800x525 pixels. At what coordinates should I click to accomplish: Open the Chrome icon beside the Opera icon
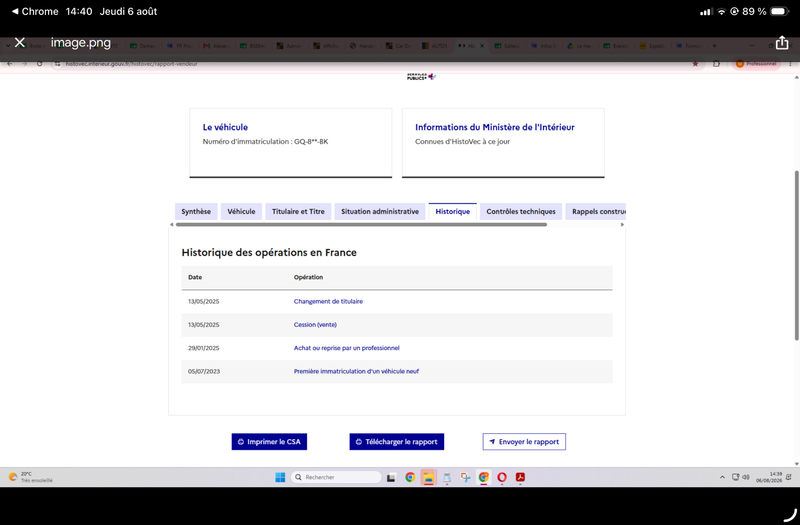(x=484, y=477)
